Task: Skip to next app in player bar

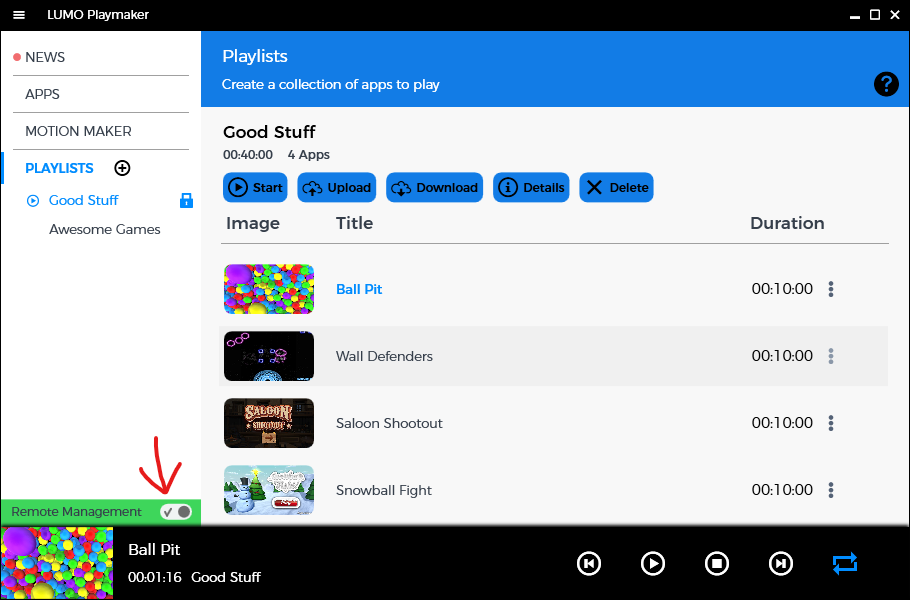Action: 781,563
